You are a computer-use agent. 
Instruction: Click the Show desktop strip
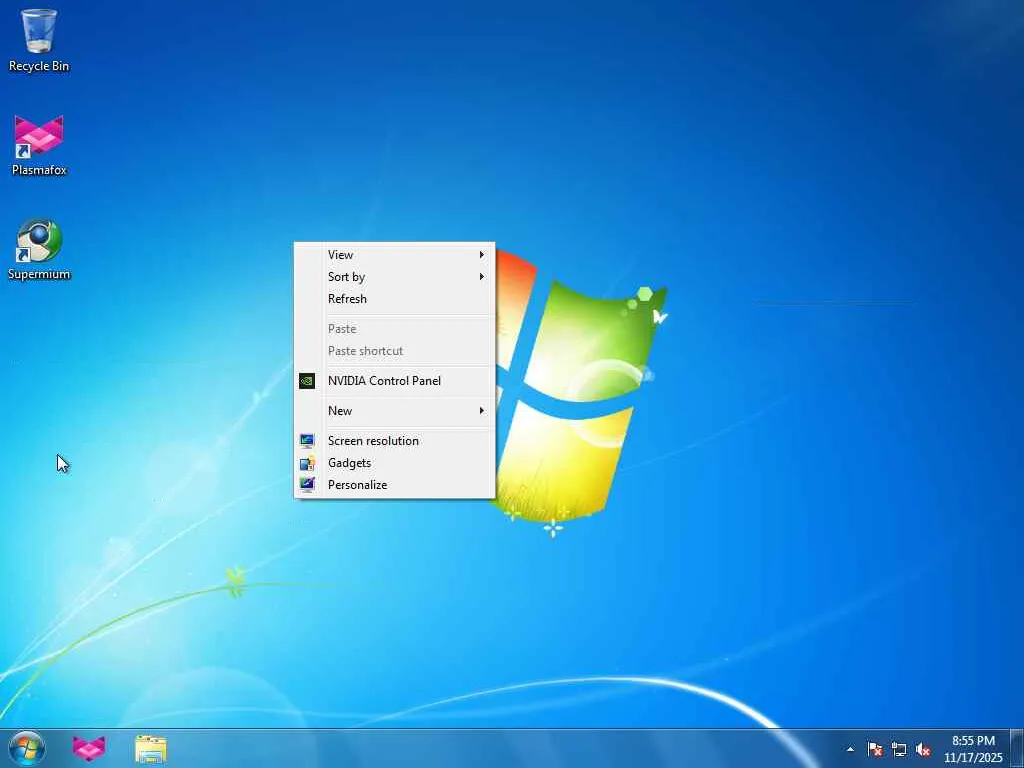(1017, 748)
